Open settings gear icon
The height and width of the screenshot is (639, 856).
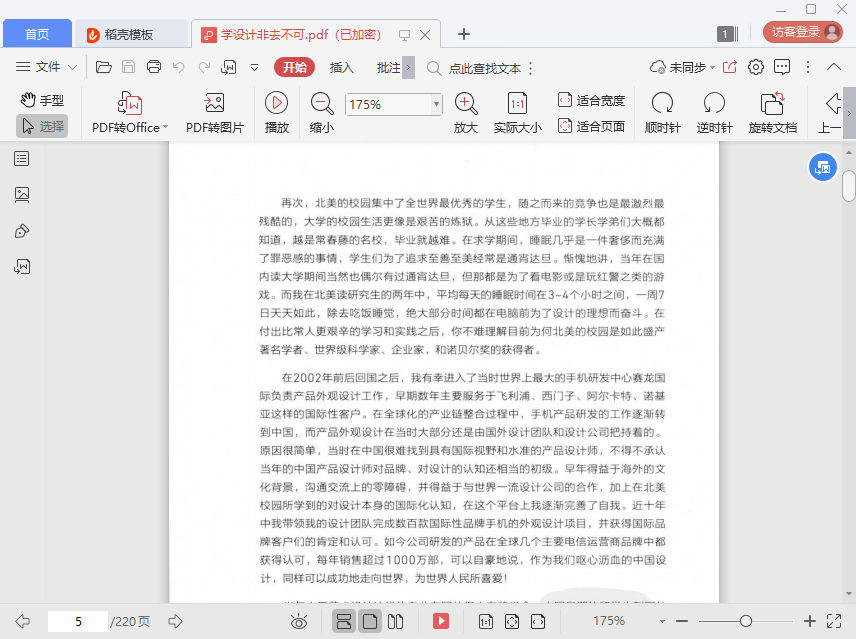756,67
